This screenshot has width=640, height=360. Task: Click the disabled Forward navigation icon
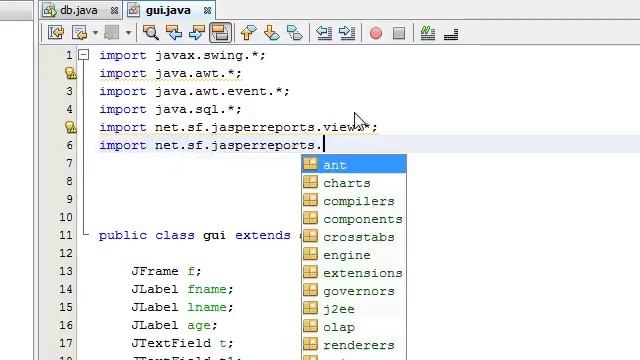pos(112,33)
